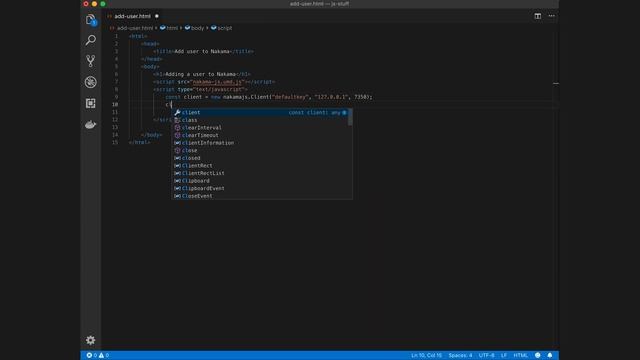Click the "defaultkey" string in code

coord(290,97)
